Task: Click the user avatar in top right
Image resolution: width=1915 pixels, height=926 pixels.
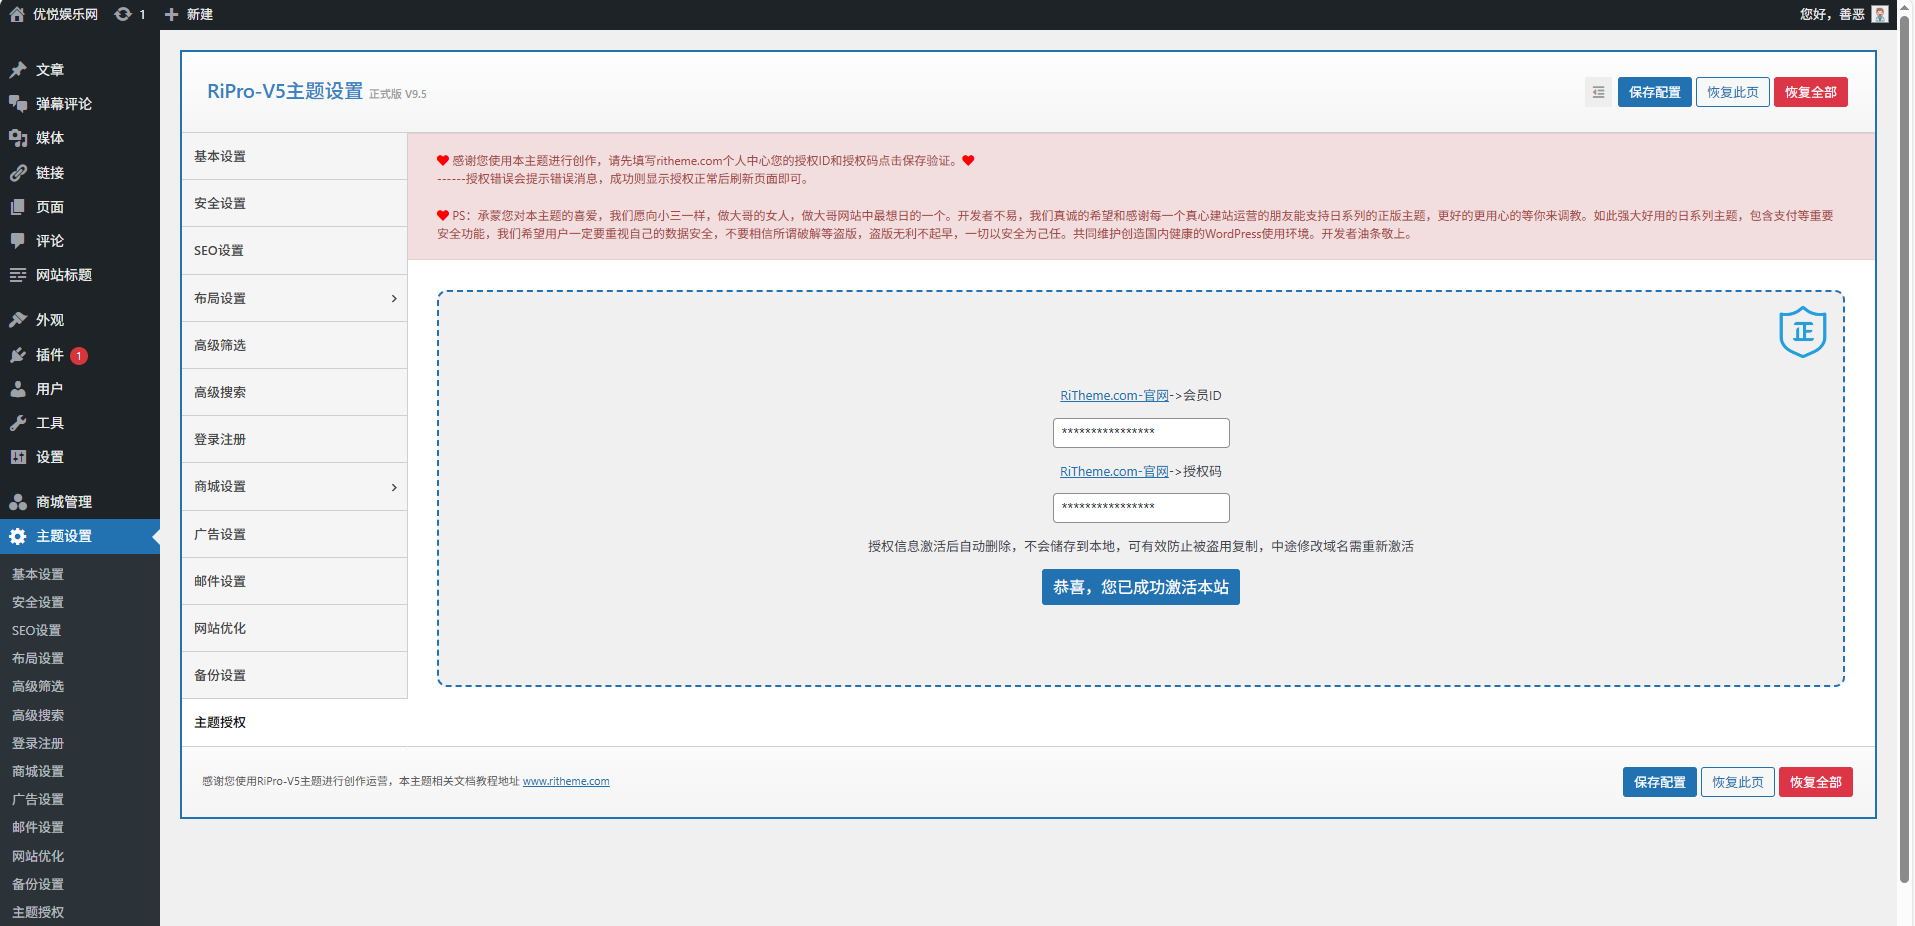Action: [1879, 14]
